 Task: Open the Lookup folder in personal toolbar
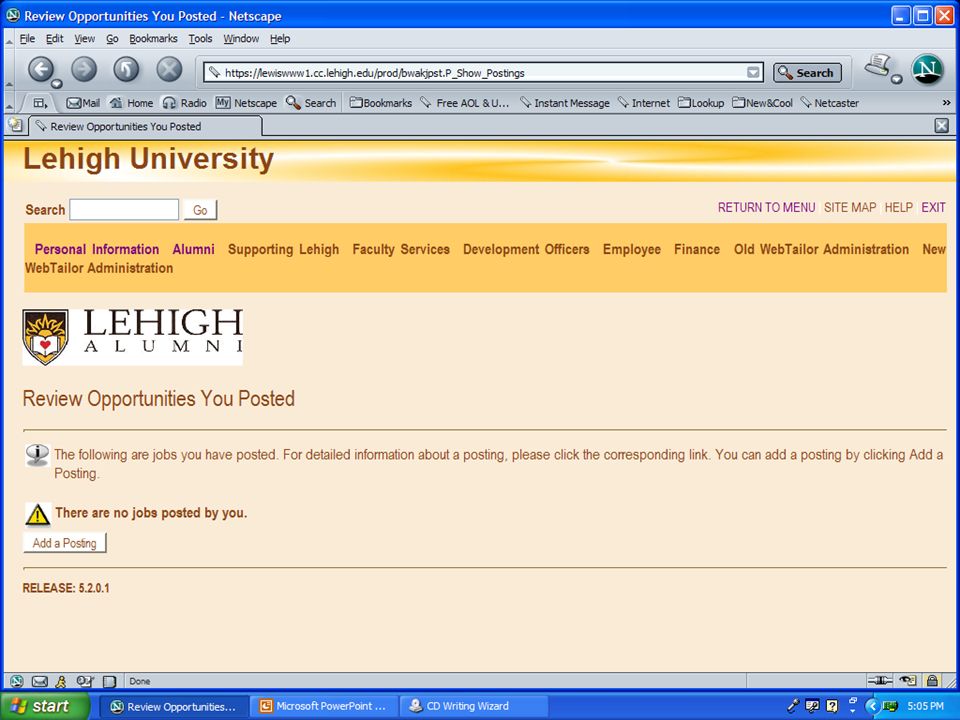(x=701, y=103)
